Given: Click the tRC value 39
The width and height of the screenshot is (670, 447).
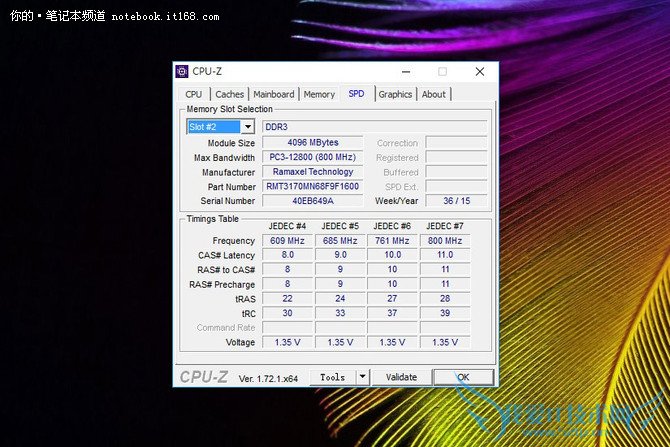Looking at the screenshot, I should point(445,313).
